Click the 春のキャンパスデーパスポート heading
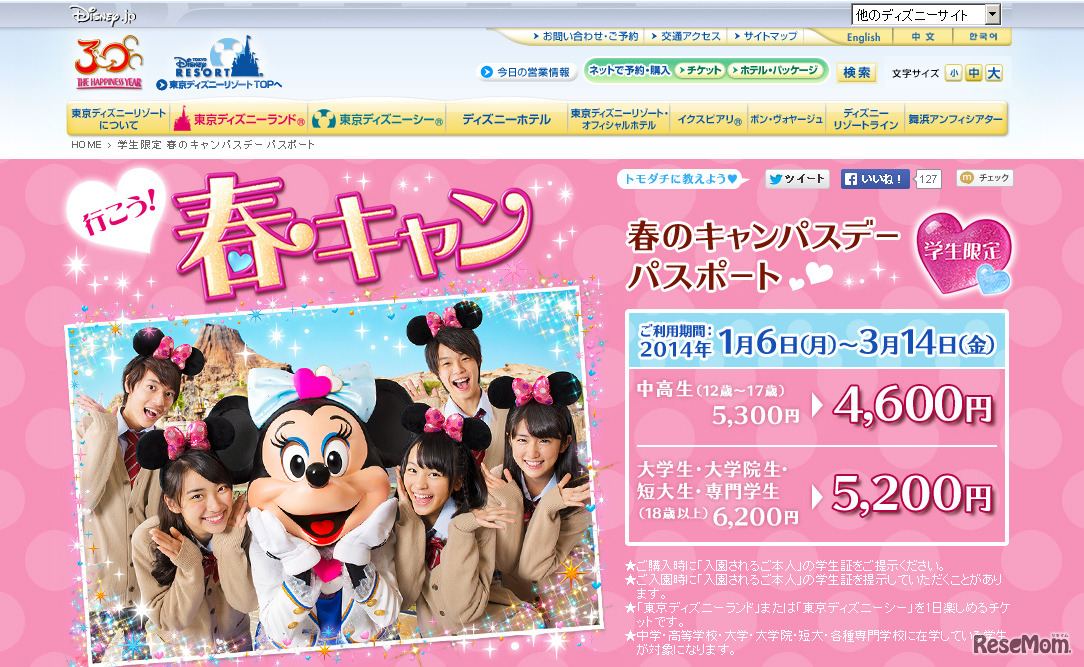1084x667 pixels. (x=763, y=256)
